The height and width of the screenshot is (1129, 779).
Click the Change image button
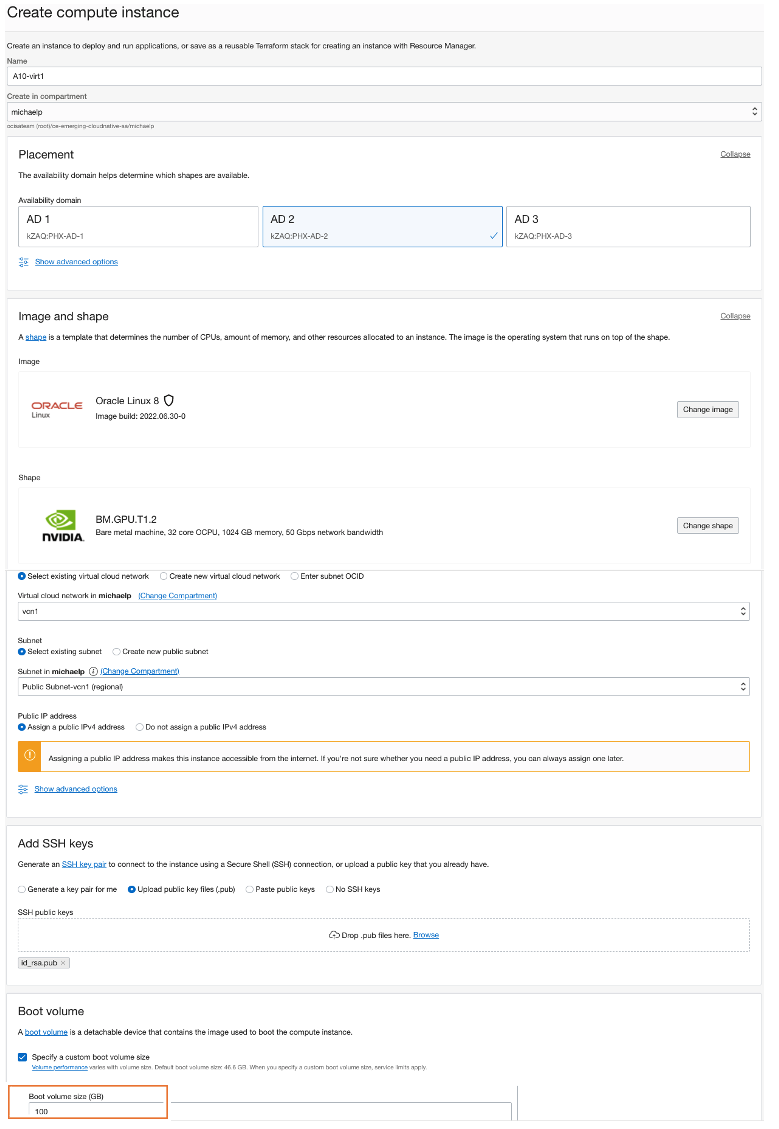point(707,409)
